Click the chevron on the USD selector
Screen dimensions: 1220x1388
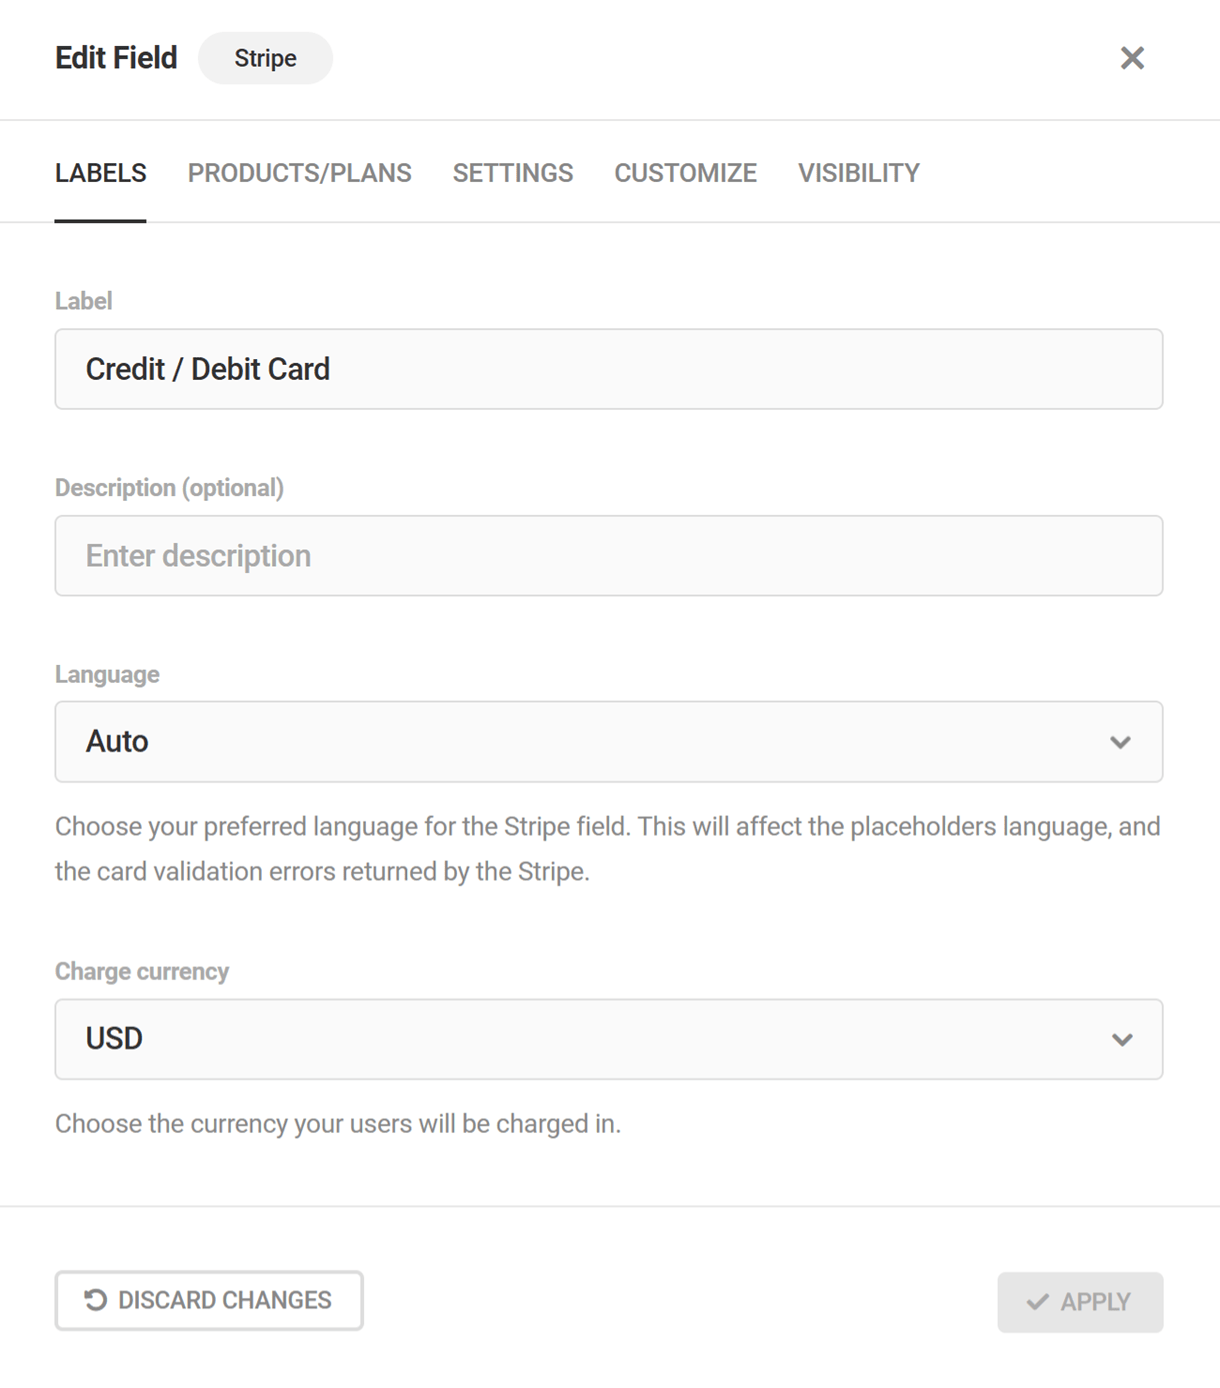pos(1122,1040)
